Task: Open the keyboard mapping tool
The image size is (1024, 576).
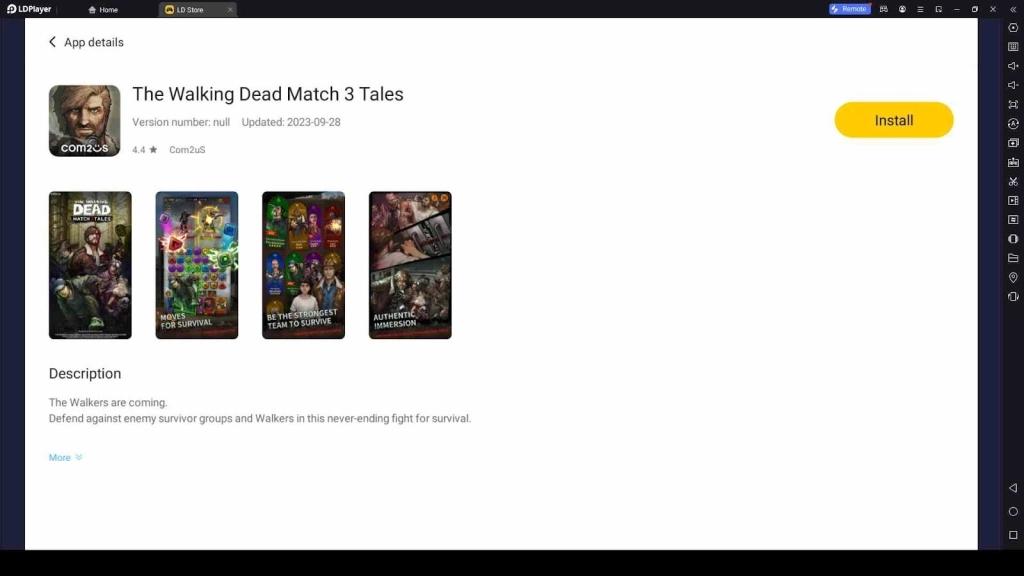Action: (1013, 46)
